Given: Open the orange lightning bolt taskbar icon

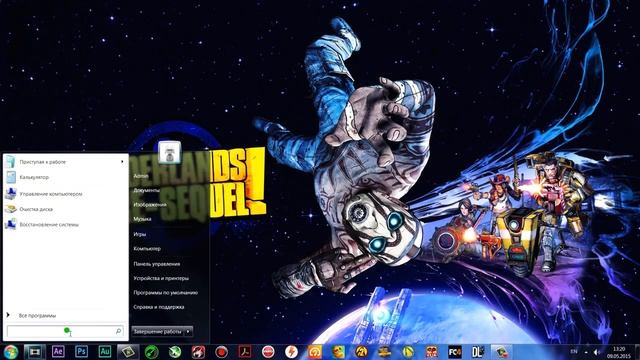Looking at the screenshot, I should point(291,351).
